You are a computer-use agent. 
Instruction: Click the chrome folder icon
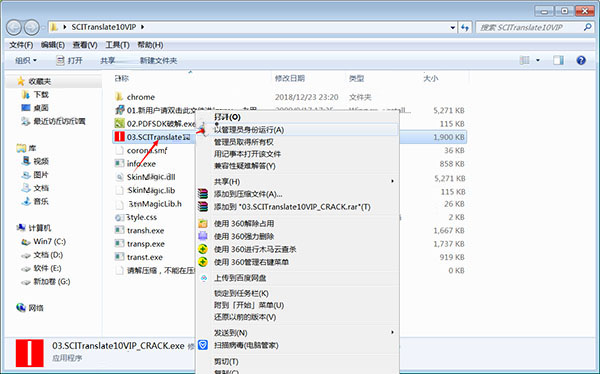click(x=119, y=97)
